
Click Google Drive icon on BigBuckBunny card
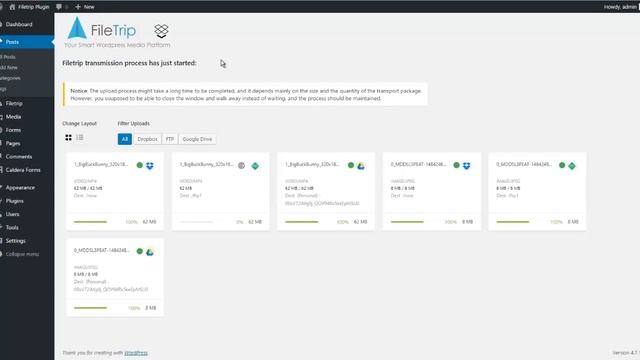pyautogui.click(x=361, y=166)
